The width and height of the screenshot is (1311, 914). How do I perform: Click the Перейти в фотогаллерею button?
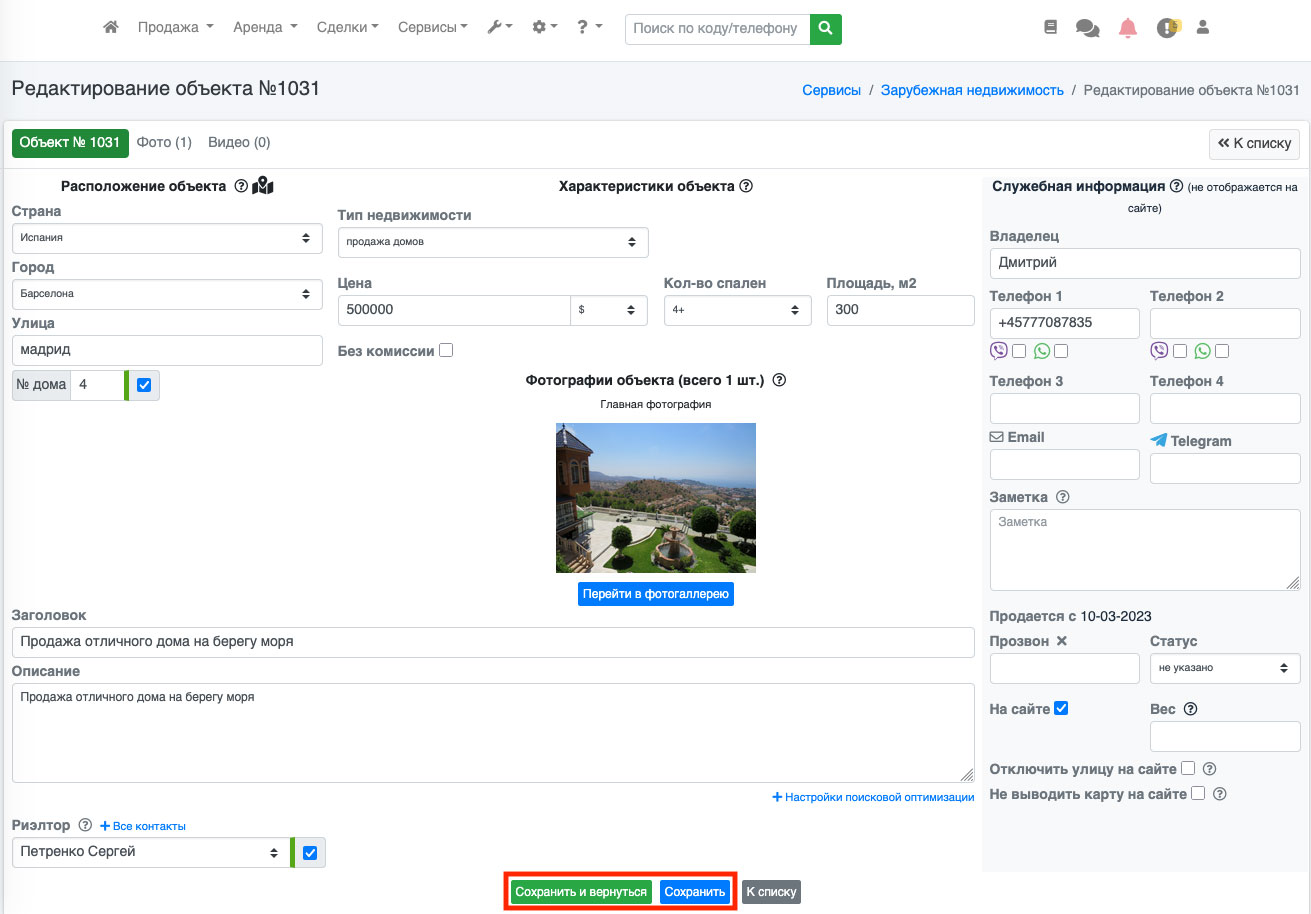[x=656, y=594]
